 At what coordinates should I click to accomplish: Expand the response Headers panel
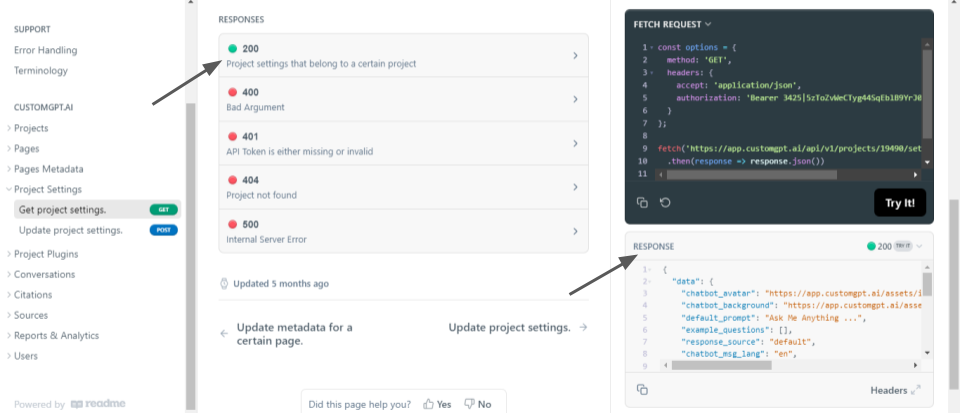[x=895, y=390]
